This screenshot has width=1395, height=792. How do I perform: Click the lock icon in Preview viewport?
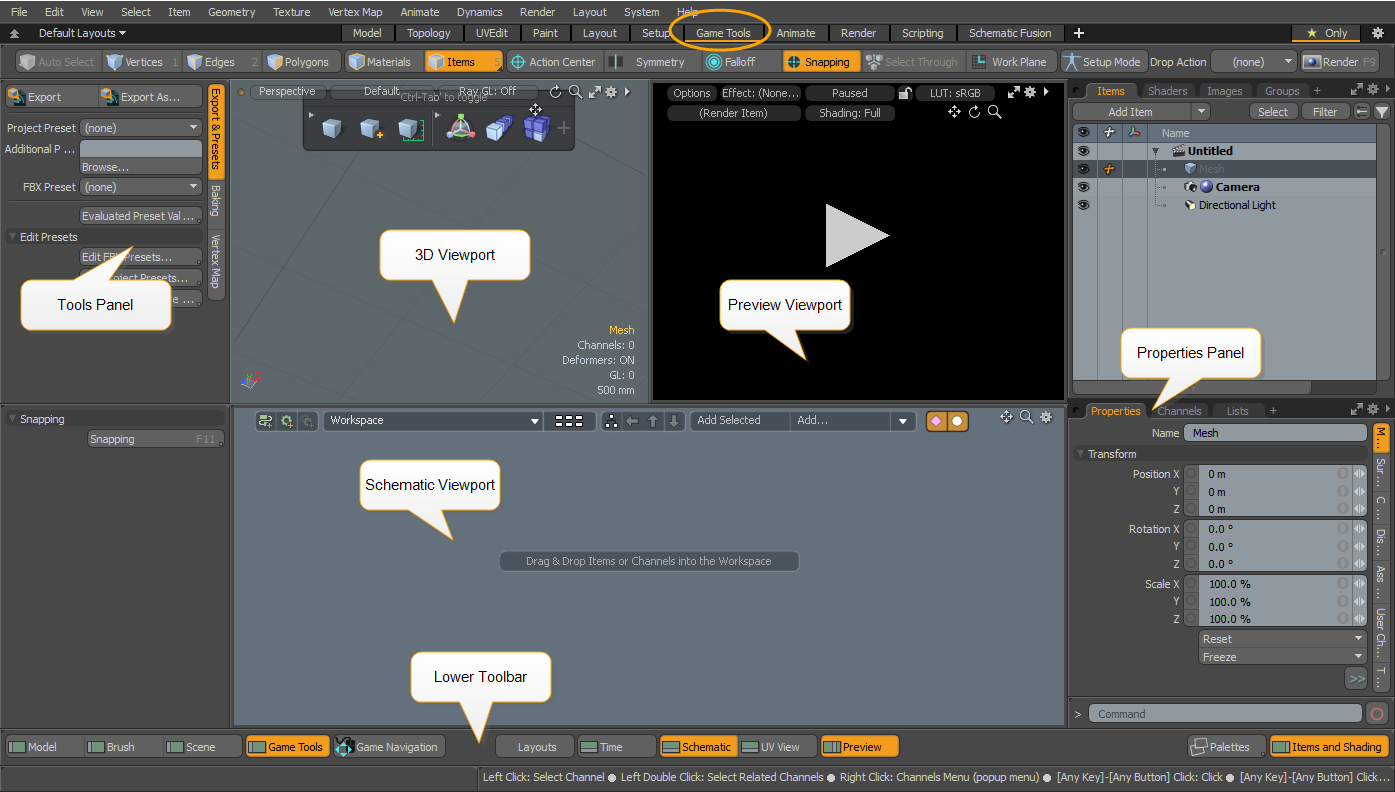click(x=904, y=93)
